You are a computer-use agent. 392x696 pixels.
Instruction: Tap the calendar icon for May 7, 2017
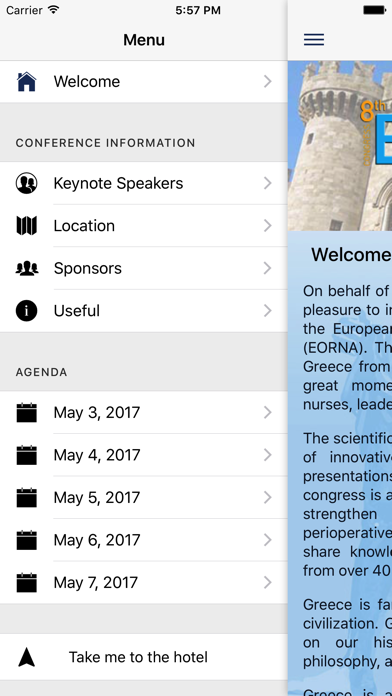[x=27, y=582]
